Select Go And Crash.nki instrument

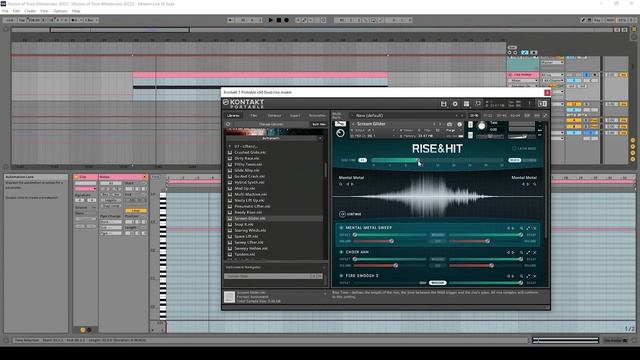coord(249,176)
